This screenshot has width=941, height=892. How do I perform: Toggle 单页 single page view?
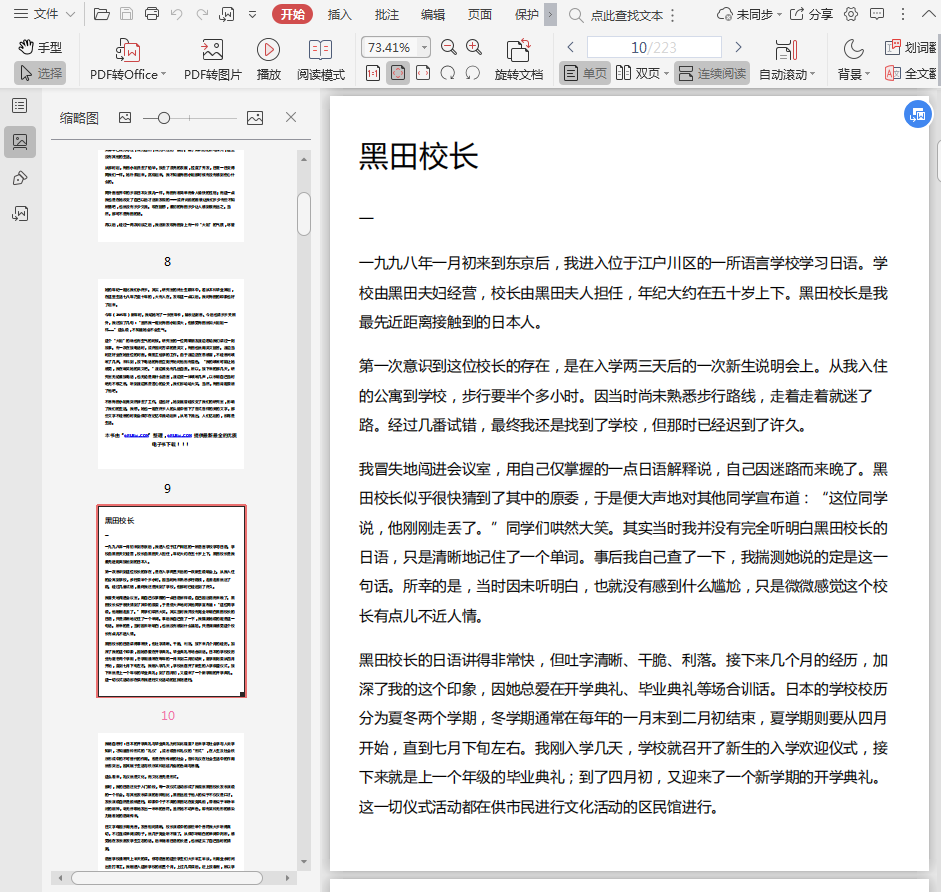coord(584,73)
